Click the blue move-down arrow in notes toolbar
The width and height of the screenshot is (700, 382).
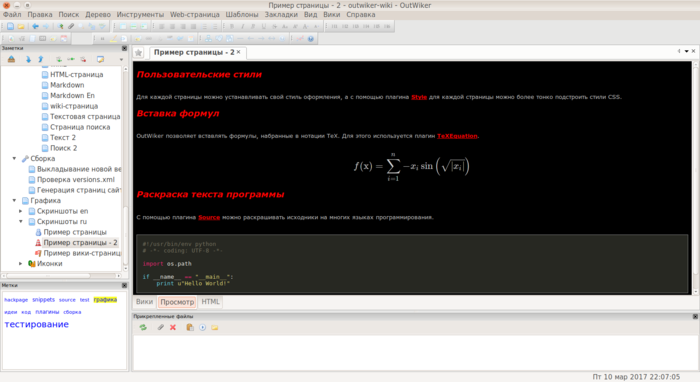tap(28, 59)
